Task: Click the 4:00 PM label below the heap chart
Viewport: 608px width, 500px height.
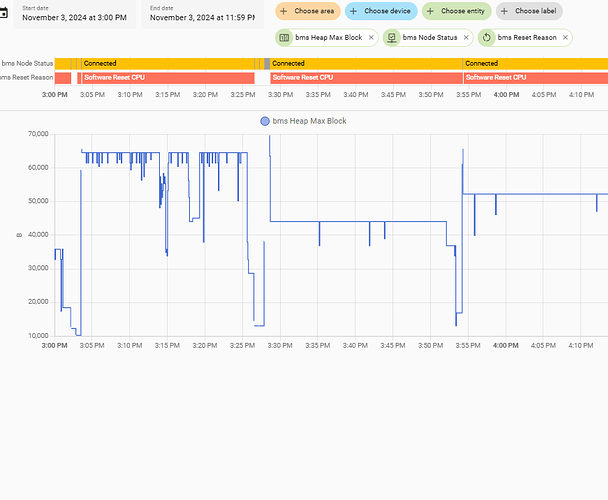Action: pyautogui.click(x=506, y=346)
